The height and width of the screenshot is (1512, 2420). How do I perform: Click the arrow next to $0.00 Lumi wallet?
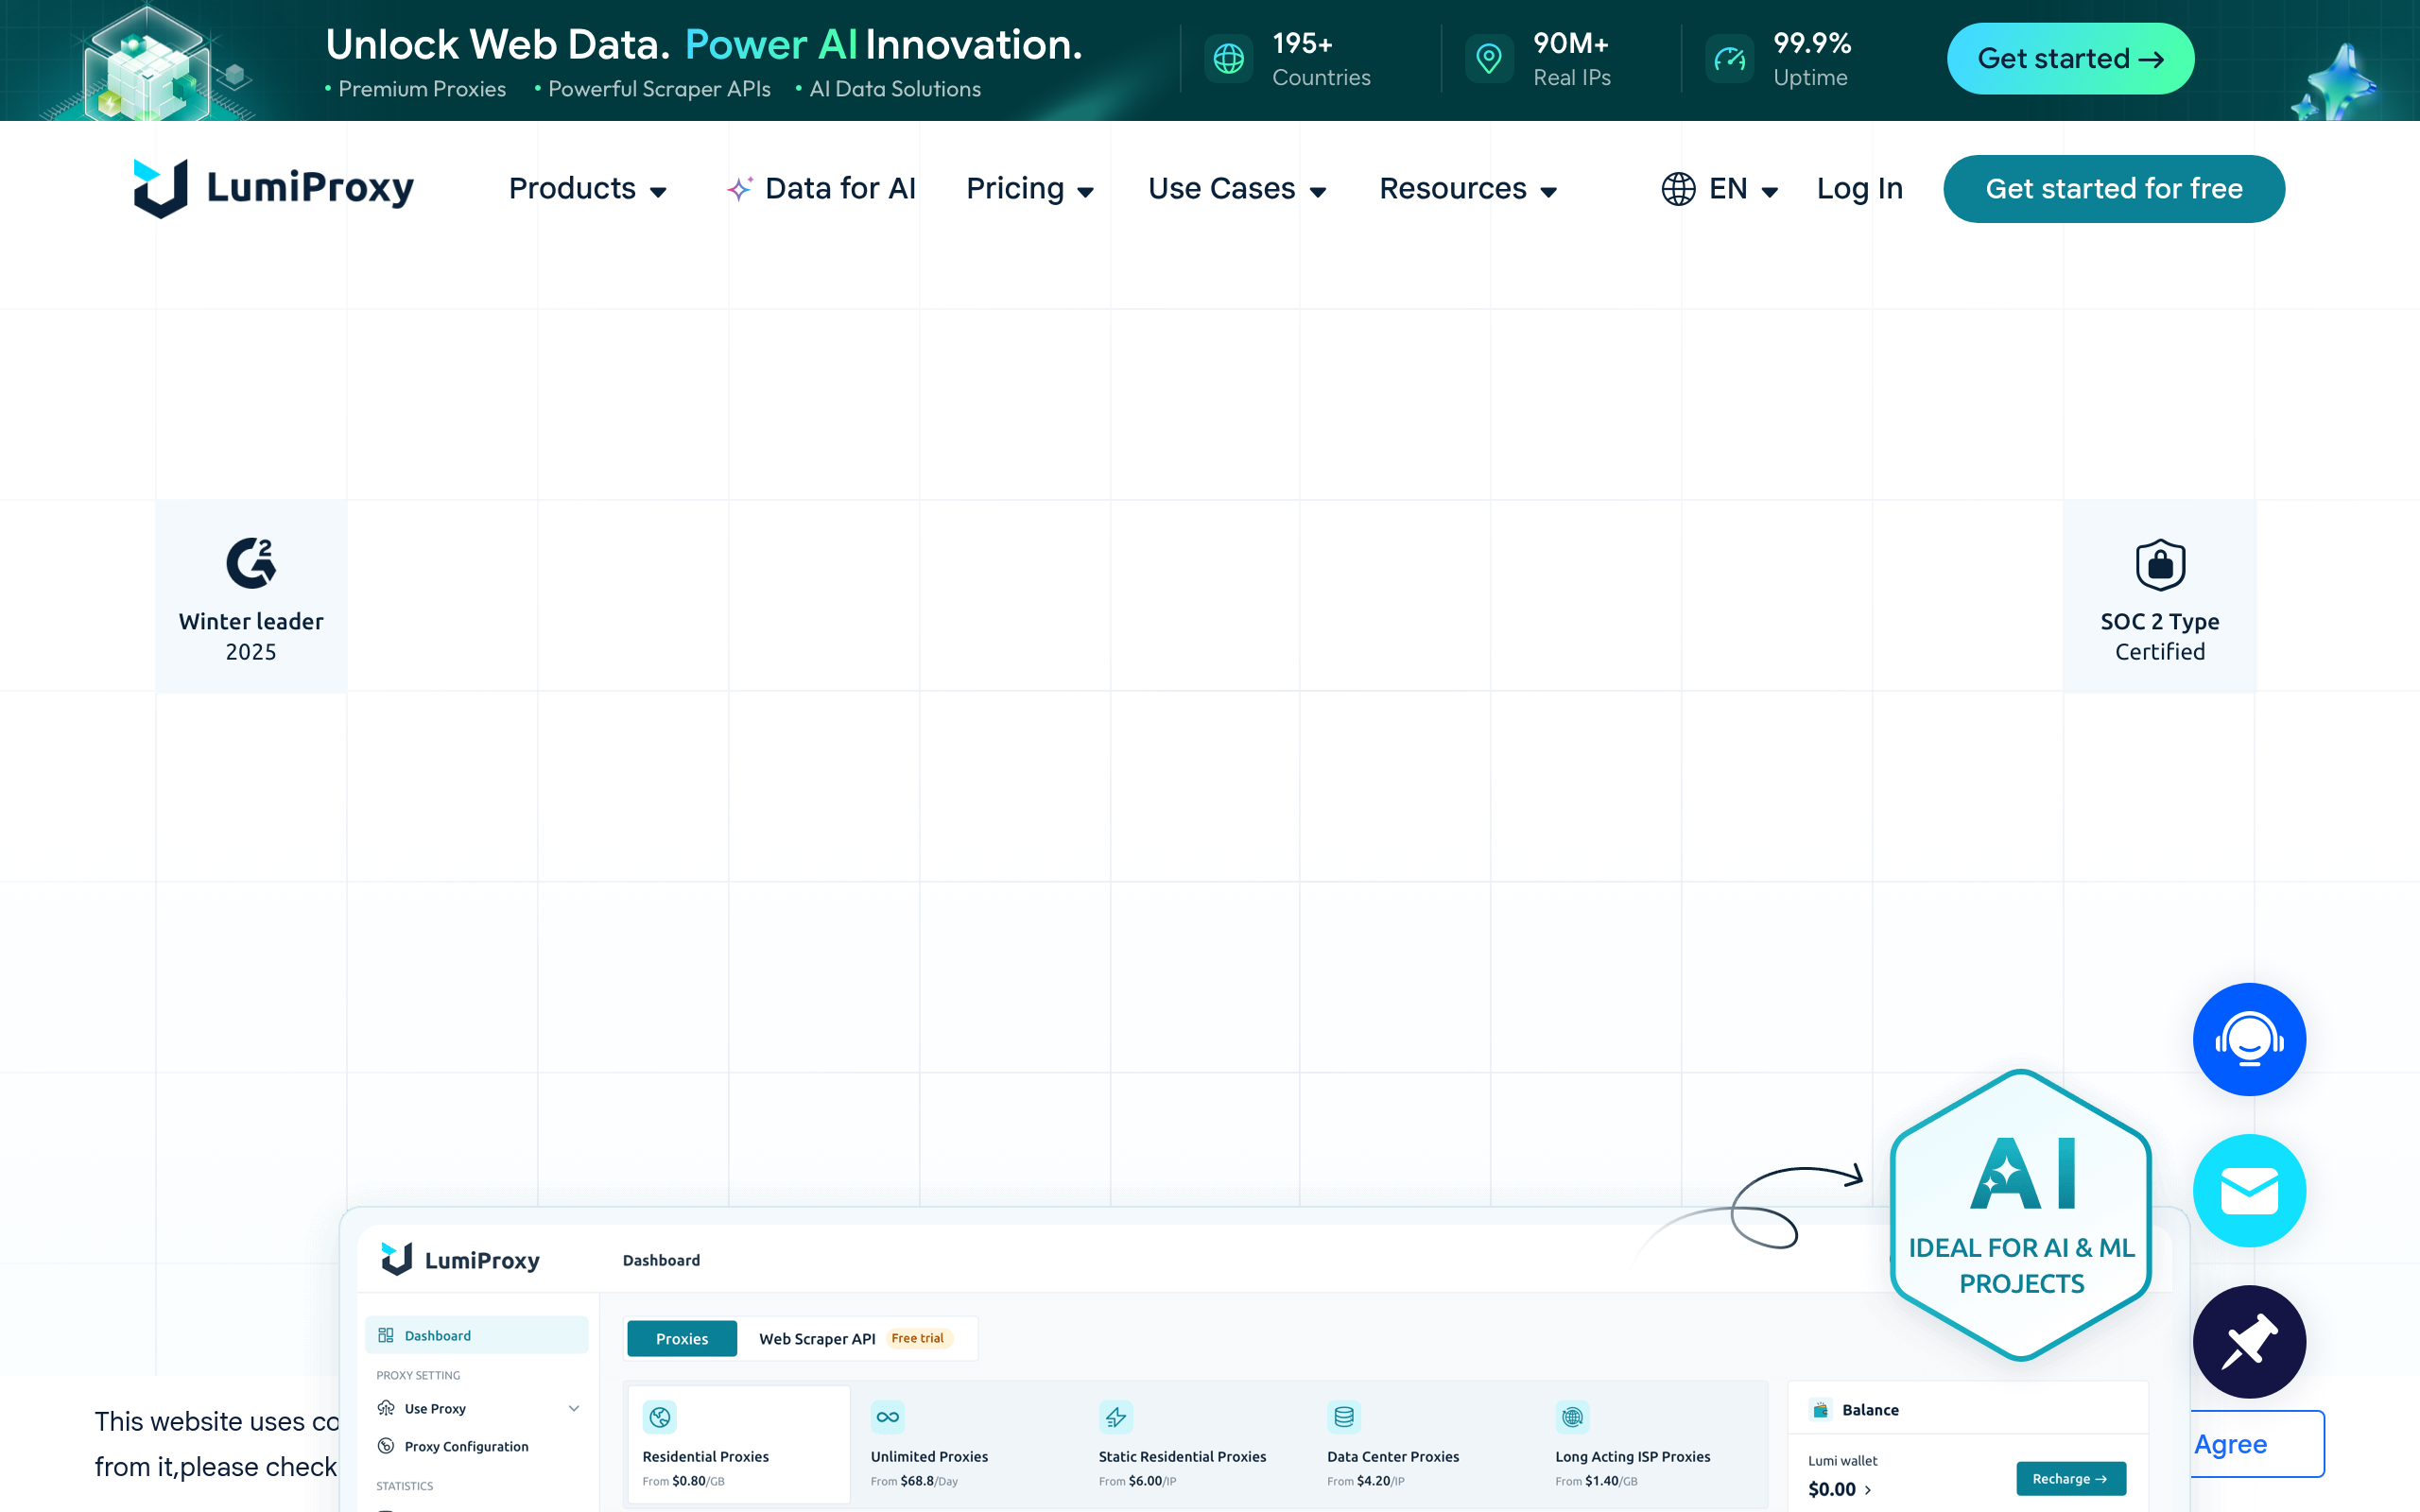[1868, 1489]
